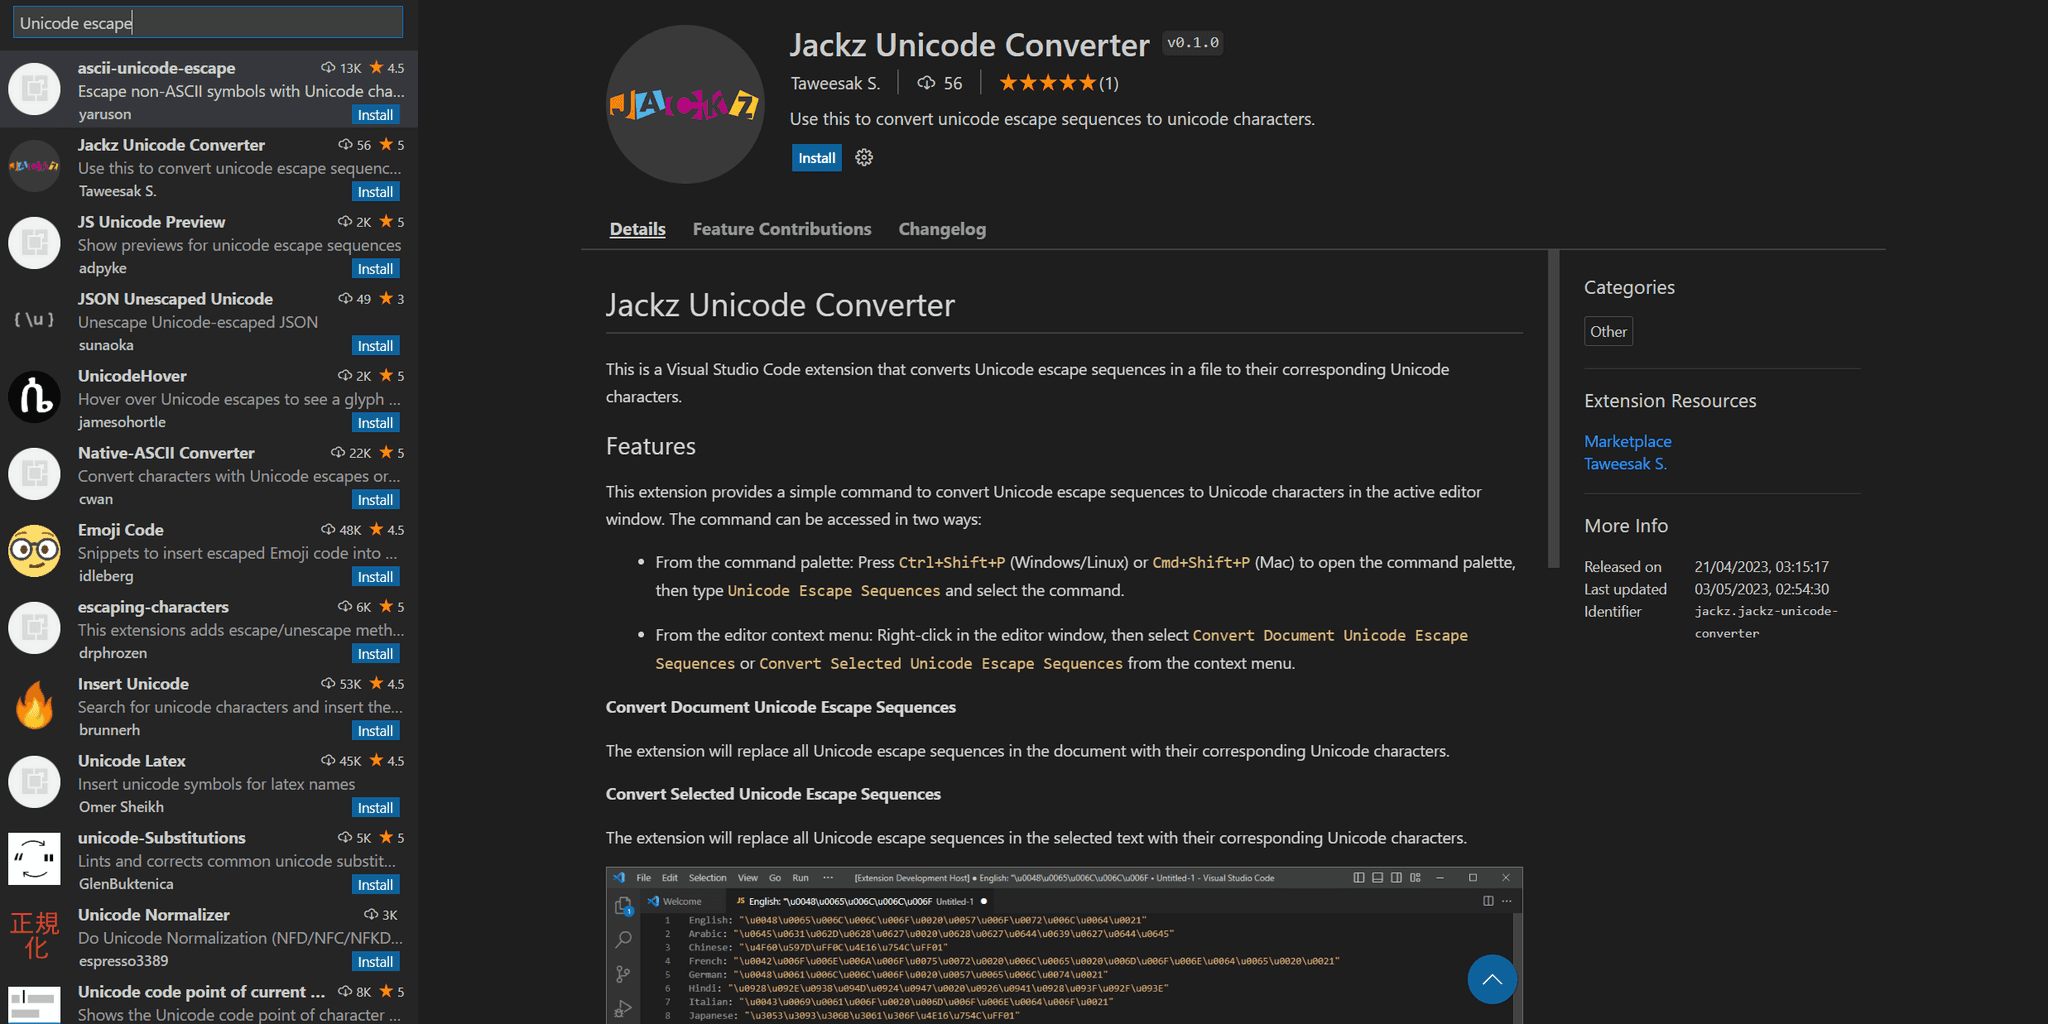Click the search icon in the embedded screenshot
This screenshot has width=2048, height=1024.
(x=623, y=940)
